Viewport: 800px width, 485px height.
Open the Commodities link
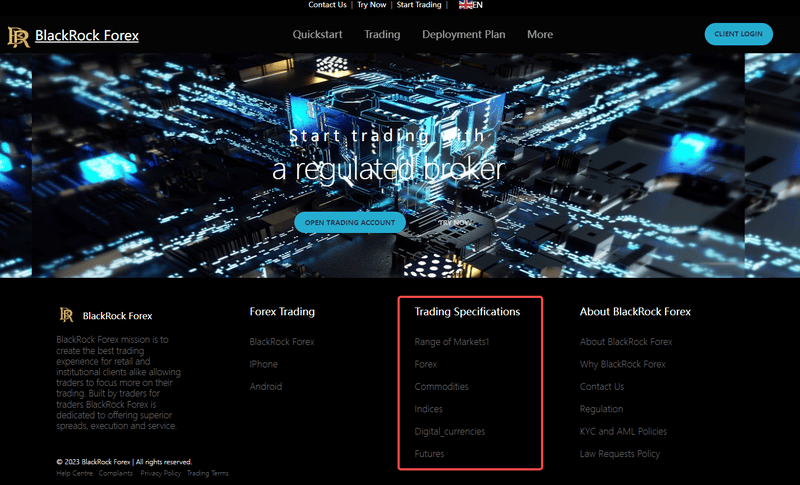tap(441, 387)
